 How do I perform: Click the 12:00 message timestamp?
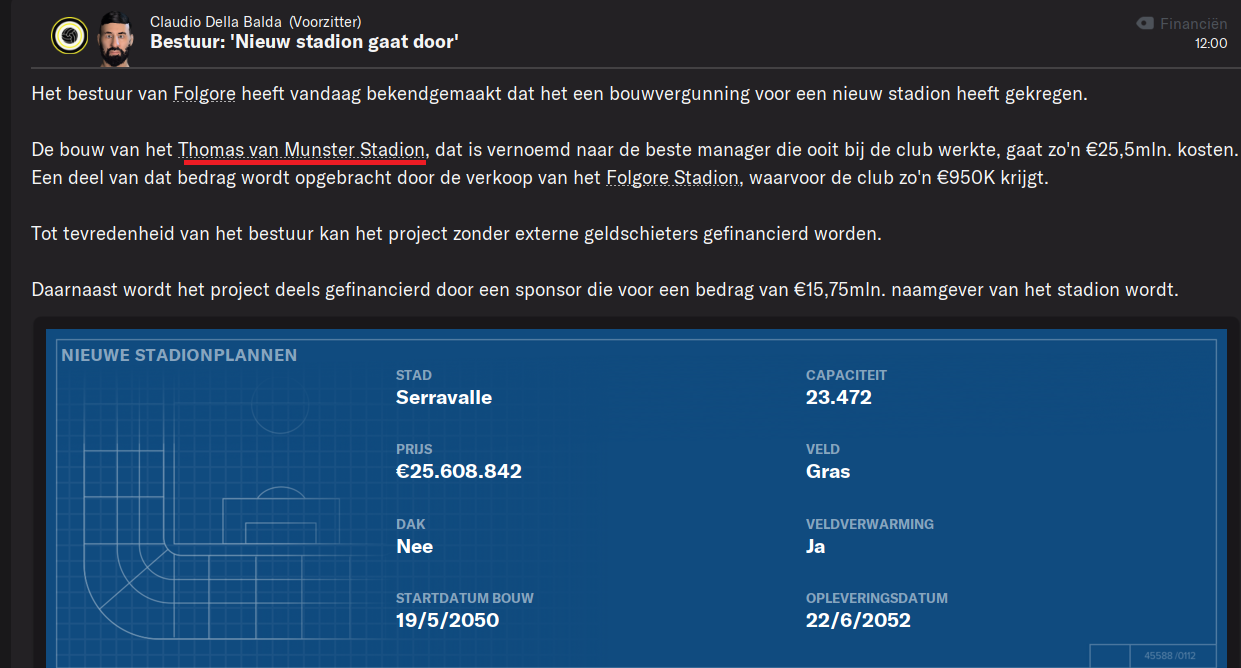pos(1211,44)
